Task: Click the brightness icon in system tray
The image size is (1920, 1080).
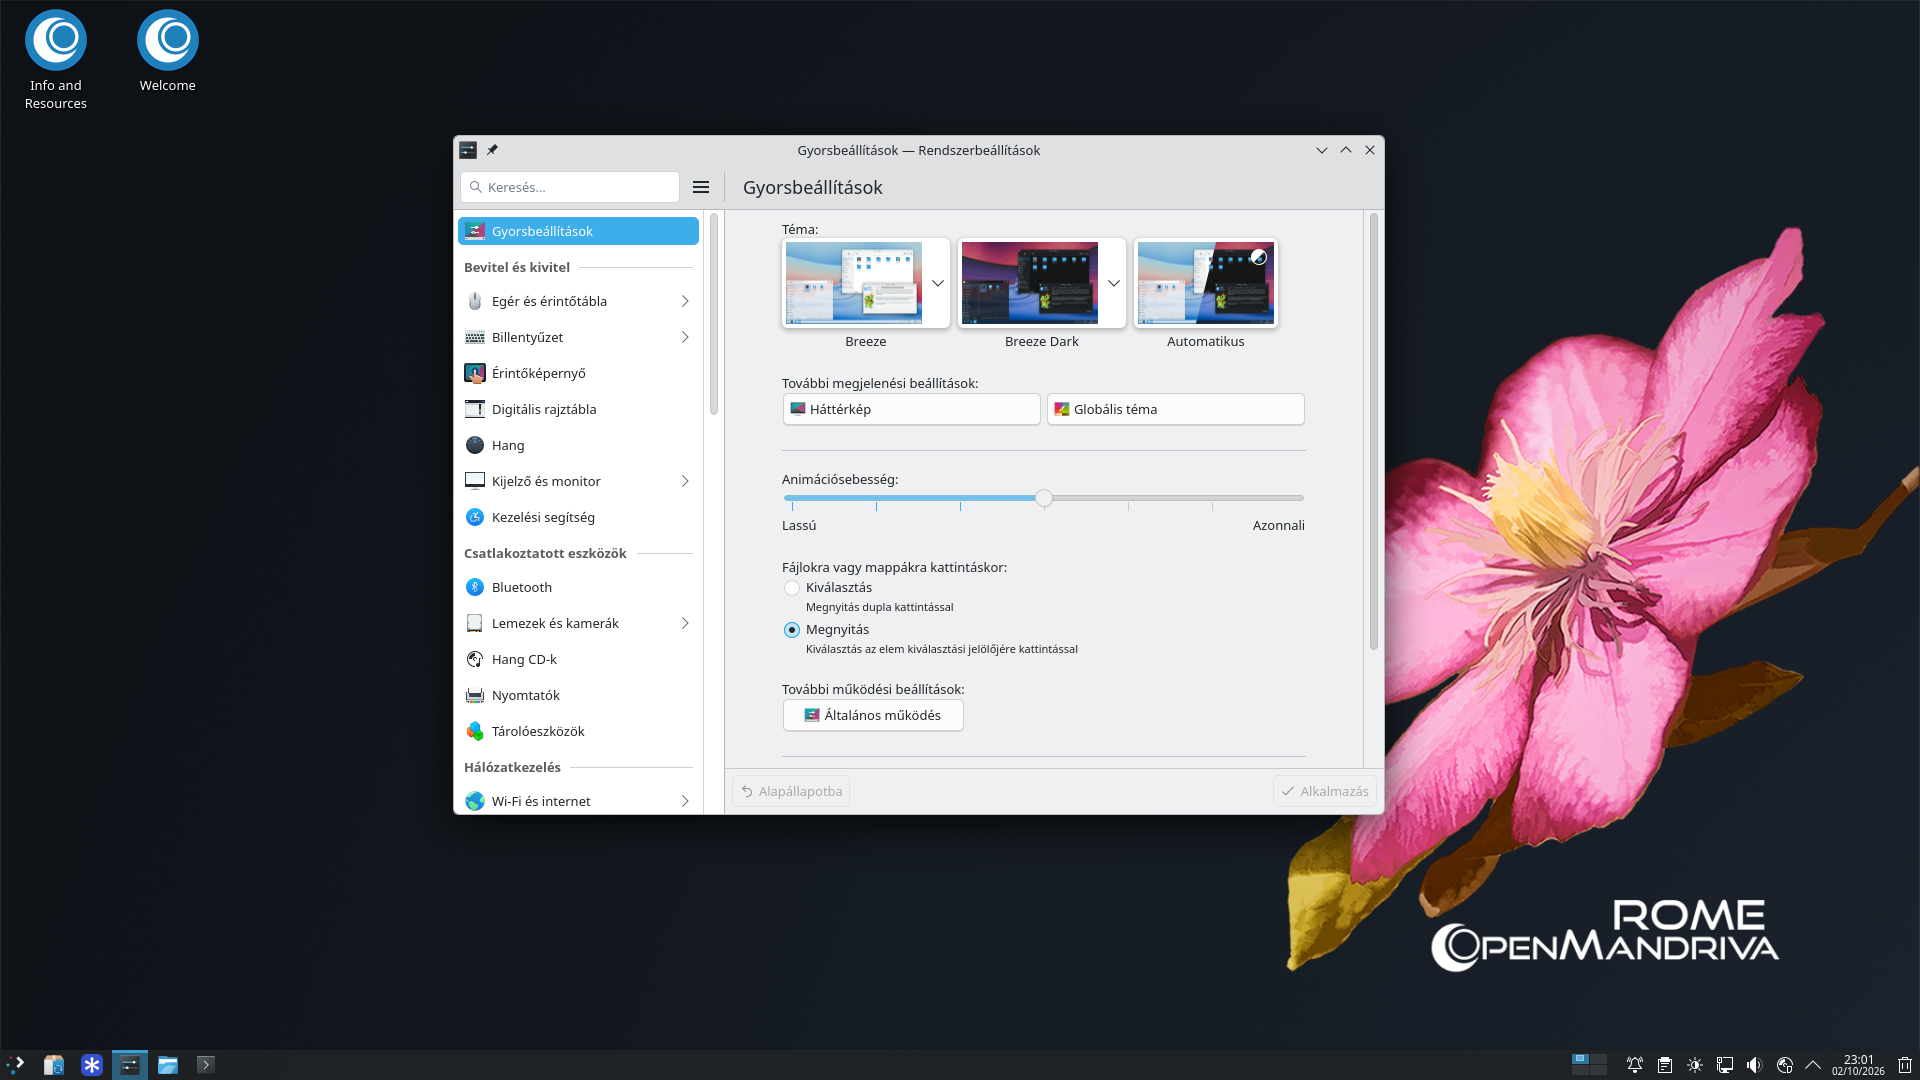Action: click(1695, 1065)
